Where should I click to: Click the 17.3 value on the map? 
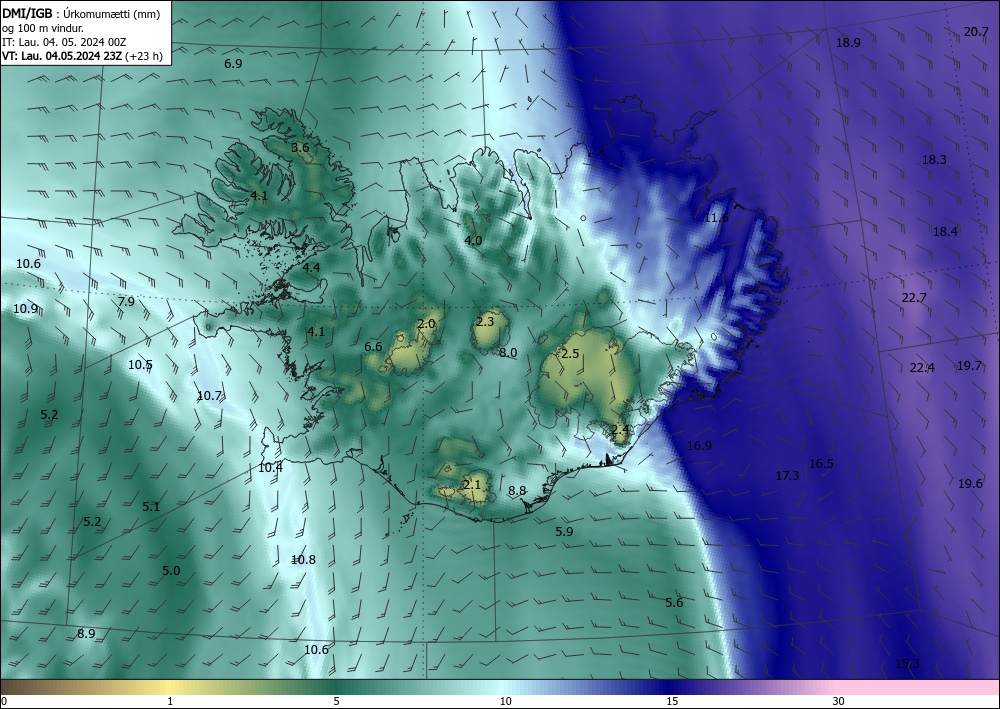pos(788,476)
